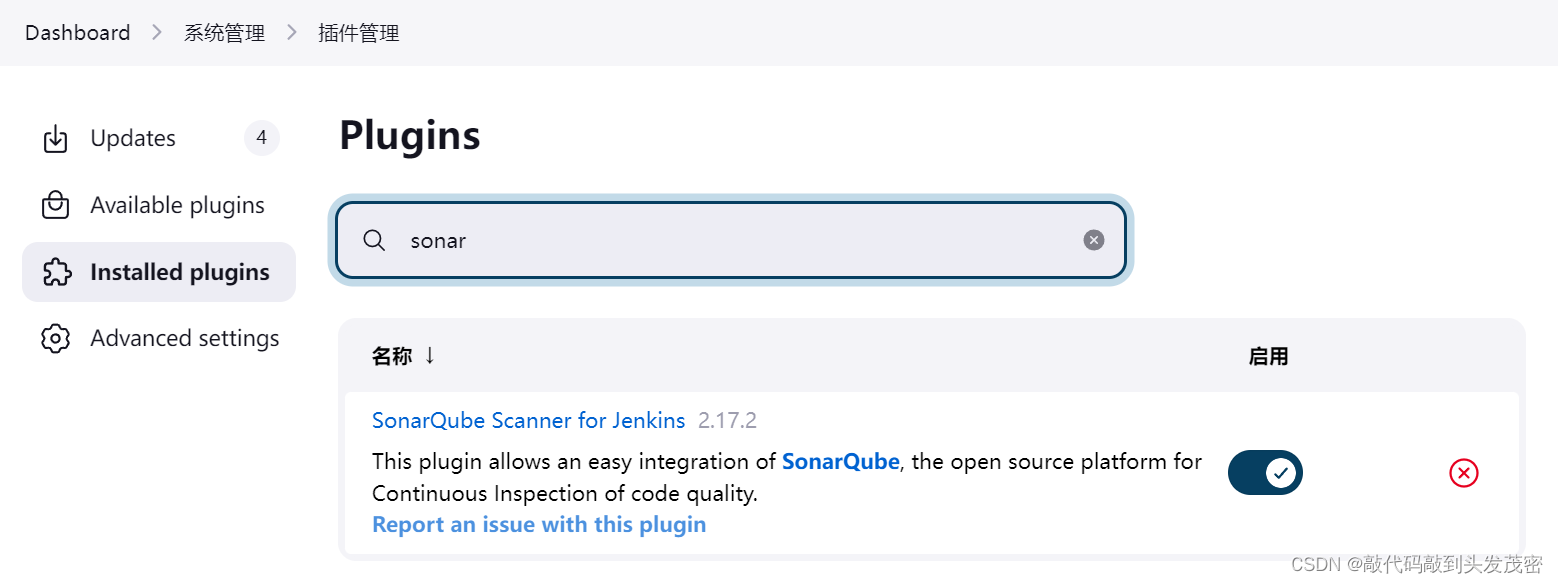Click the Available plugins shopping bag icon
Viewport: 1558px width, 583px height.
55,206
